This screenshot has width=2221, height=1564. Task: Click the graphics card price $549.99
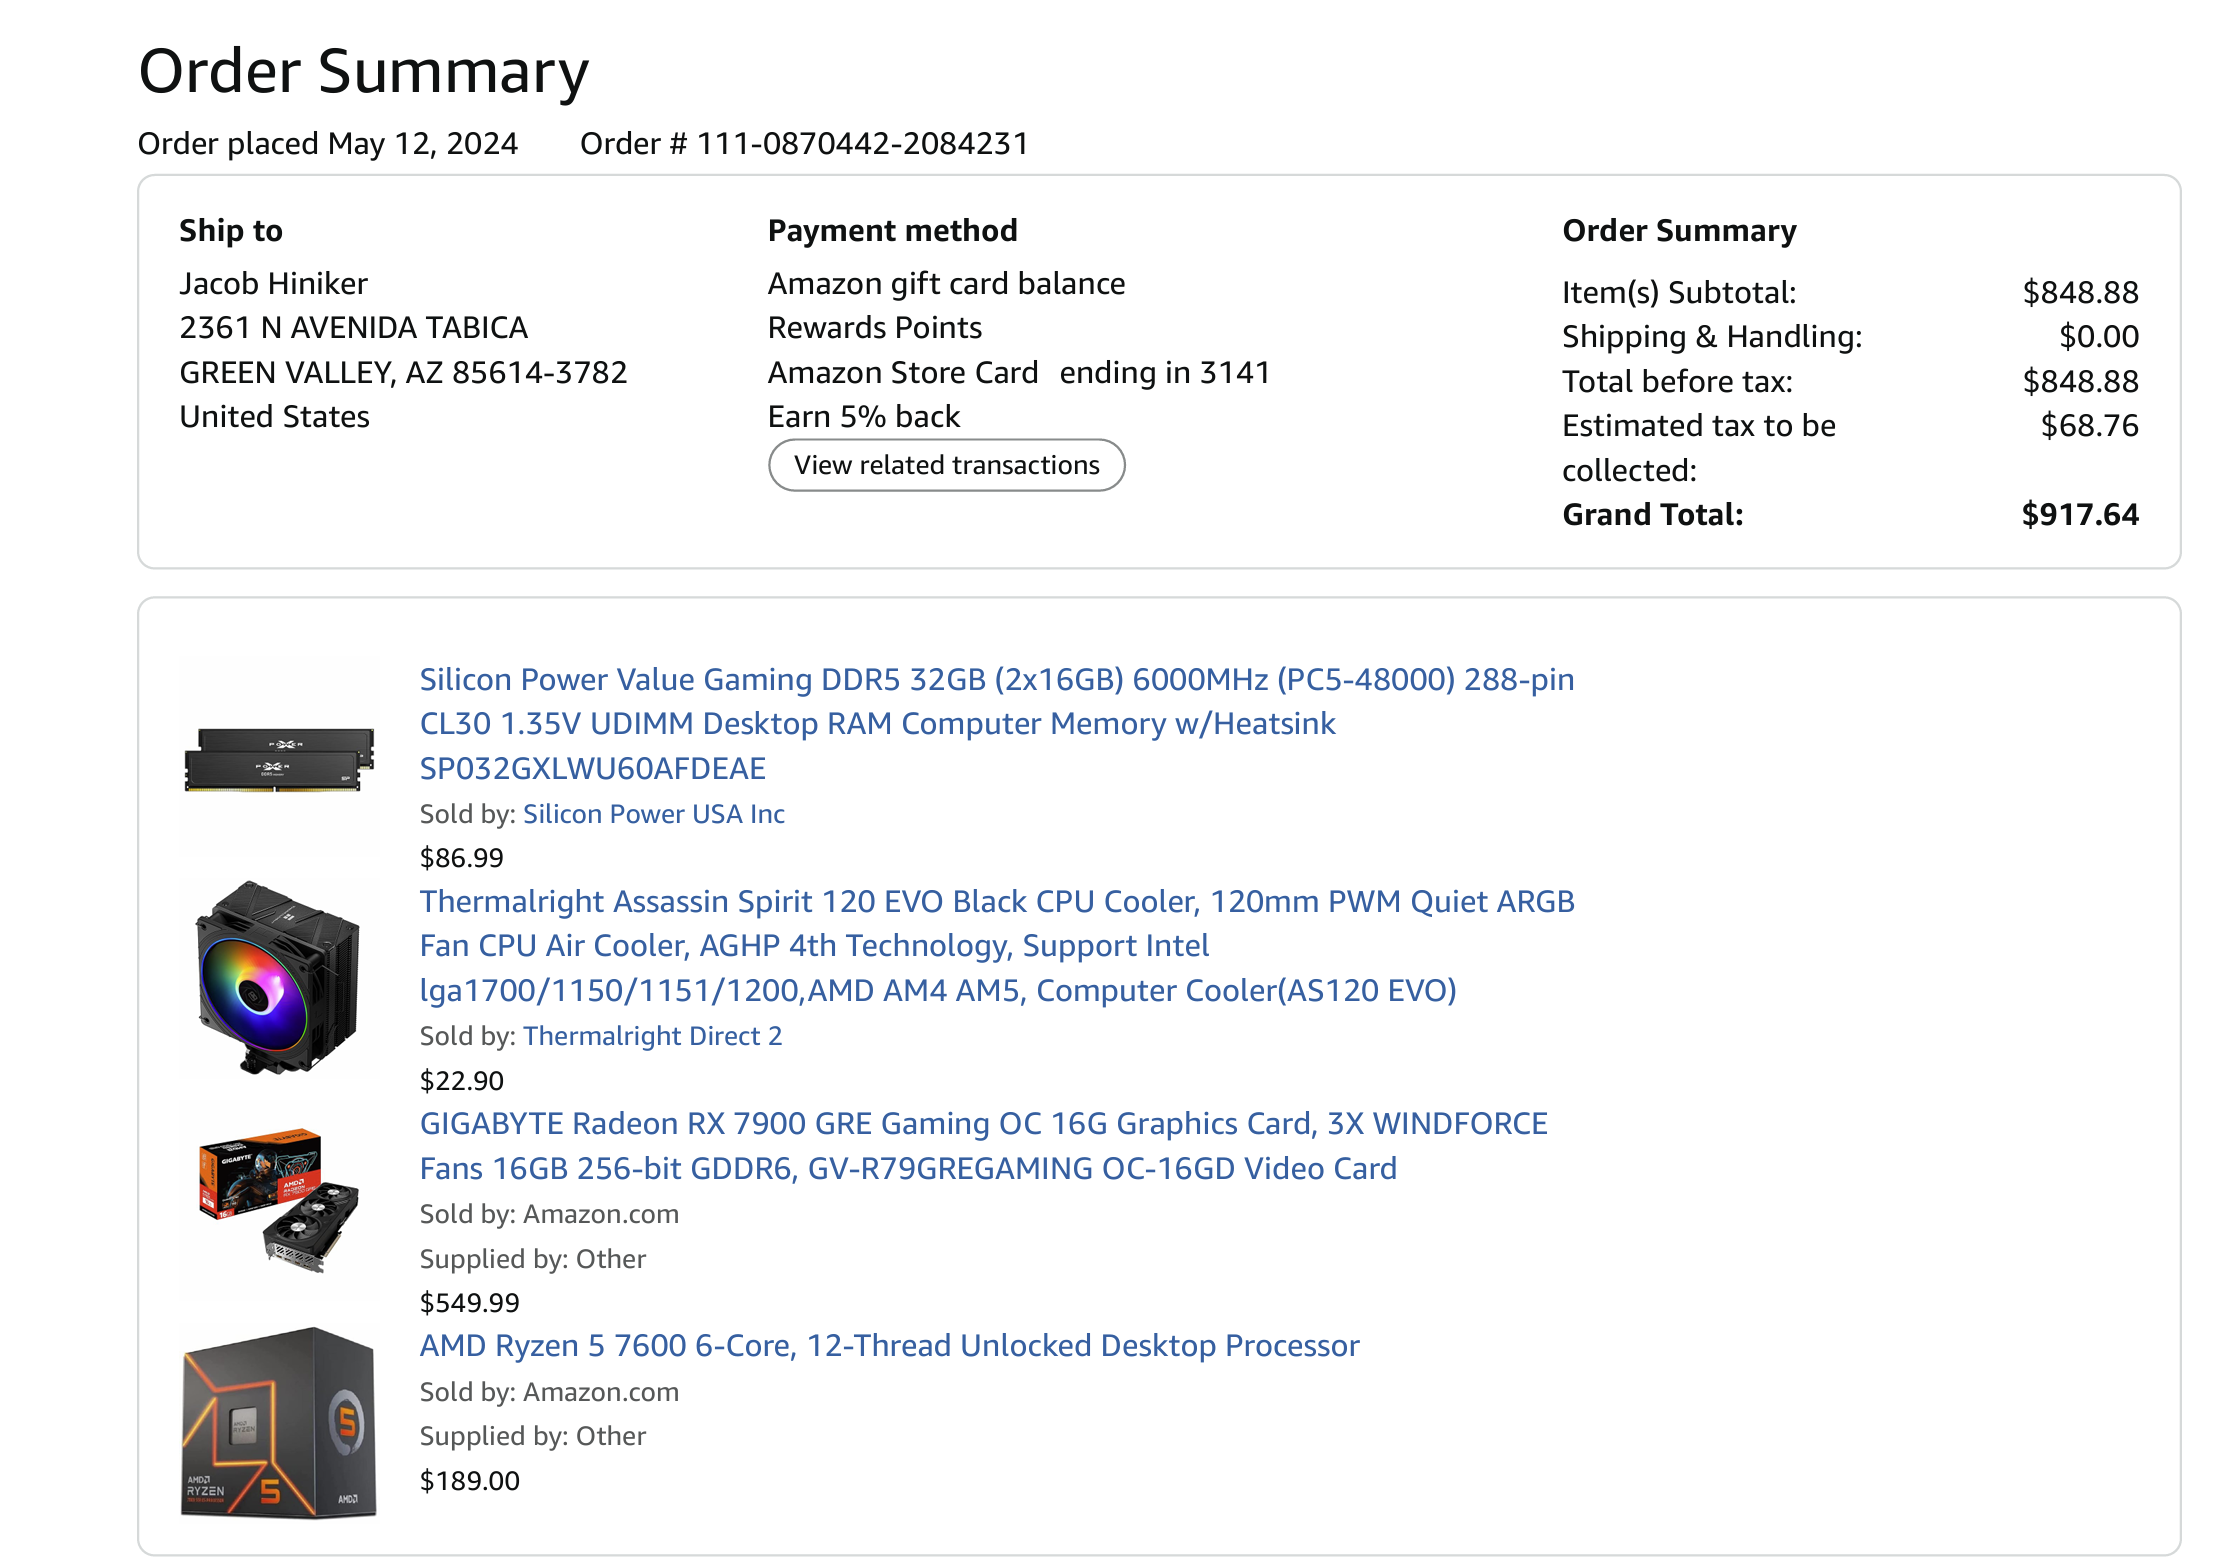(x=469, y=1302)
